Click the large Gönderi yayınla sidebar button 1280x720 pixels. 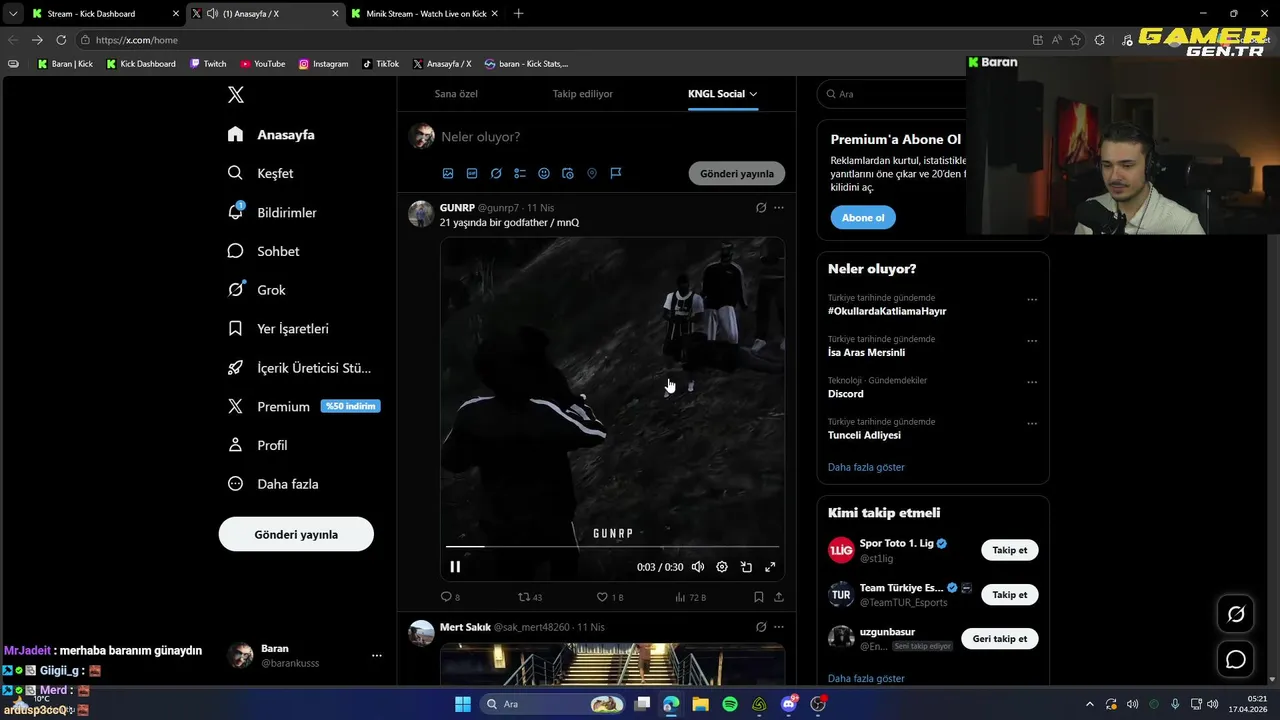(x=296, y=534)
